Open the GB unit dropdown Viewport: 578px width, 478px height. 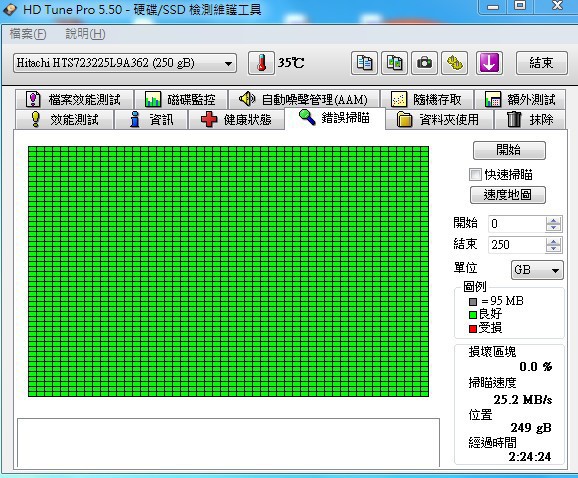[537, 270]
